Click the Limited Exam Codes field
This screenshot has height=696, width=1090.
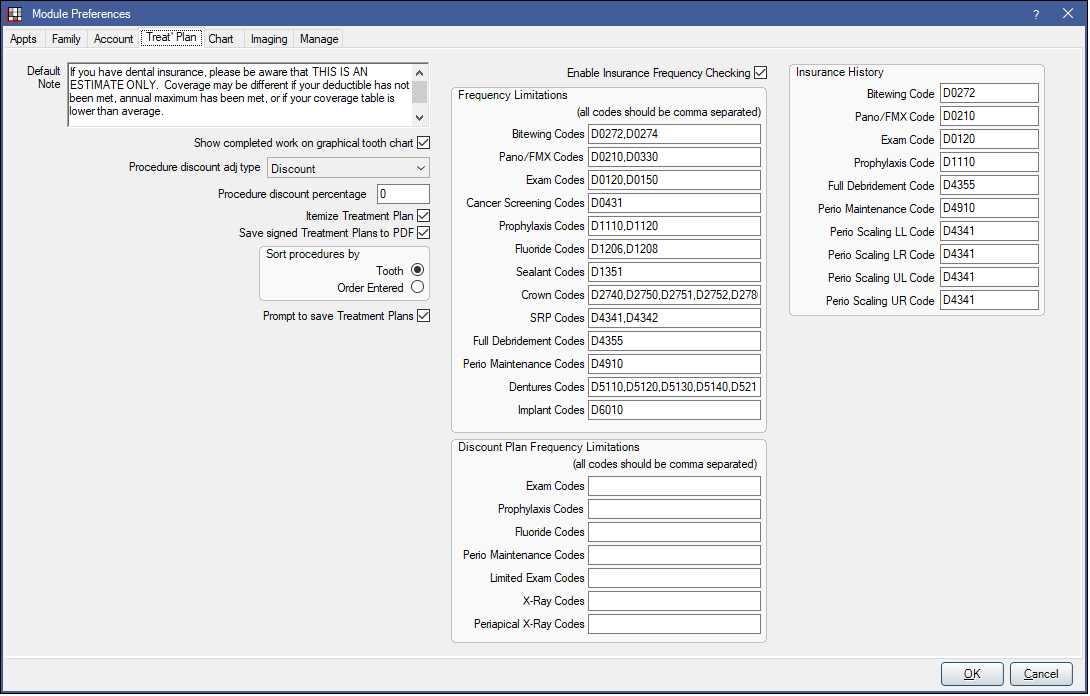(674, 578)
